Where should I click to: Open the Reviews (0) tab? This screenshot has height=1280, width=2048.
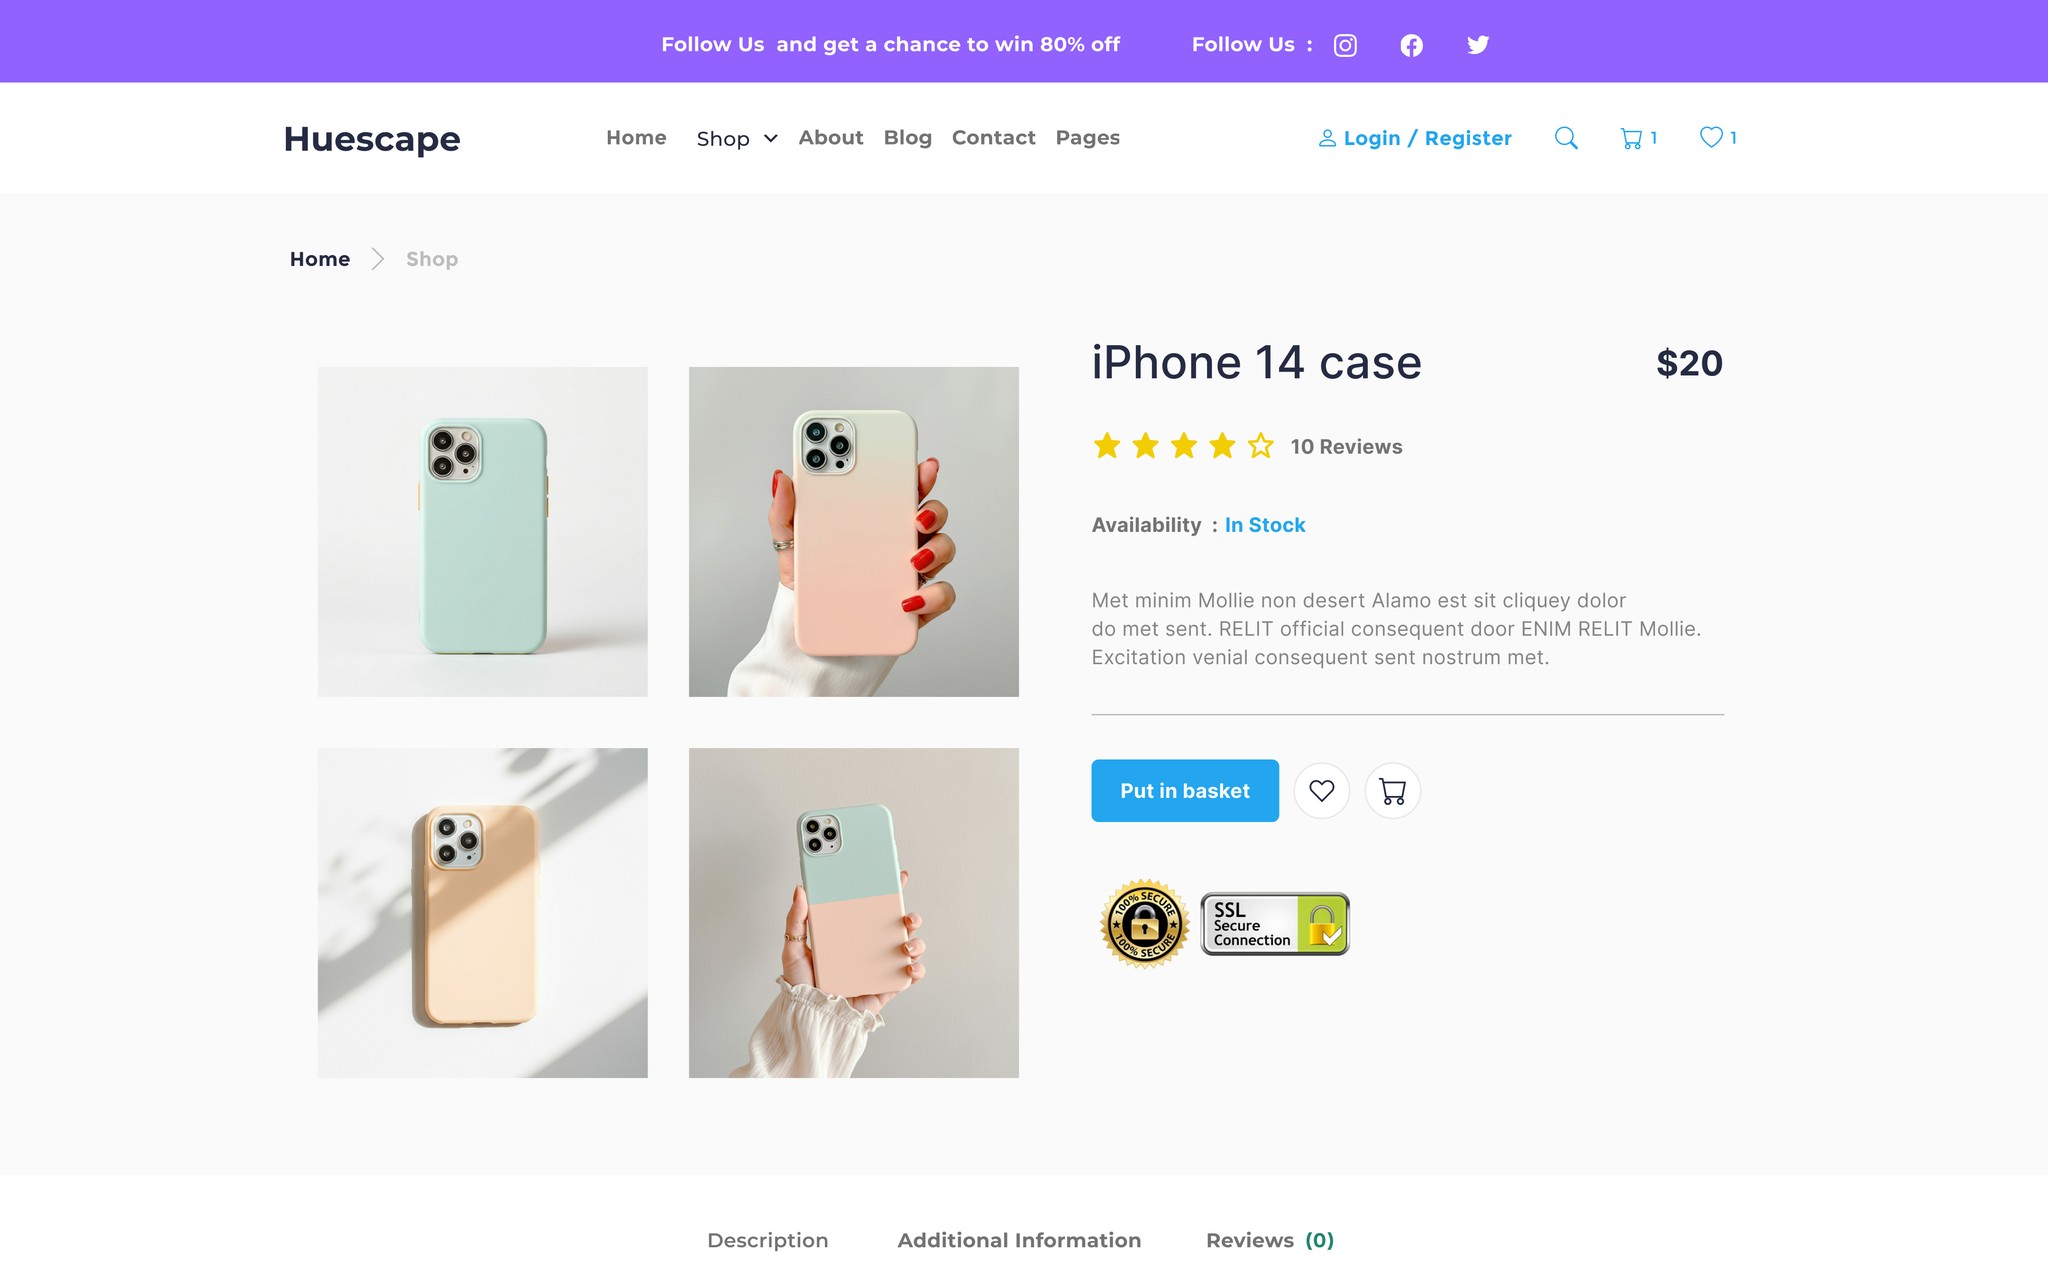1270,1240
